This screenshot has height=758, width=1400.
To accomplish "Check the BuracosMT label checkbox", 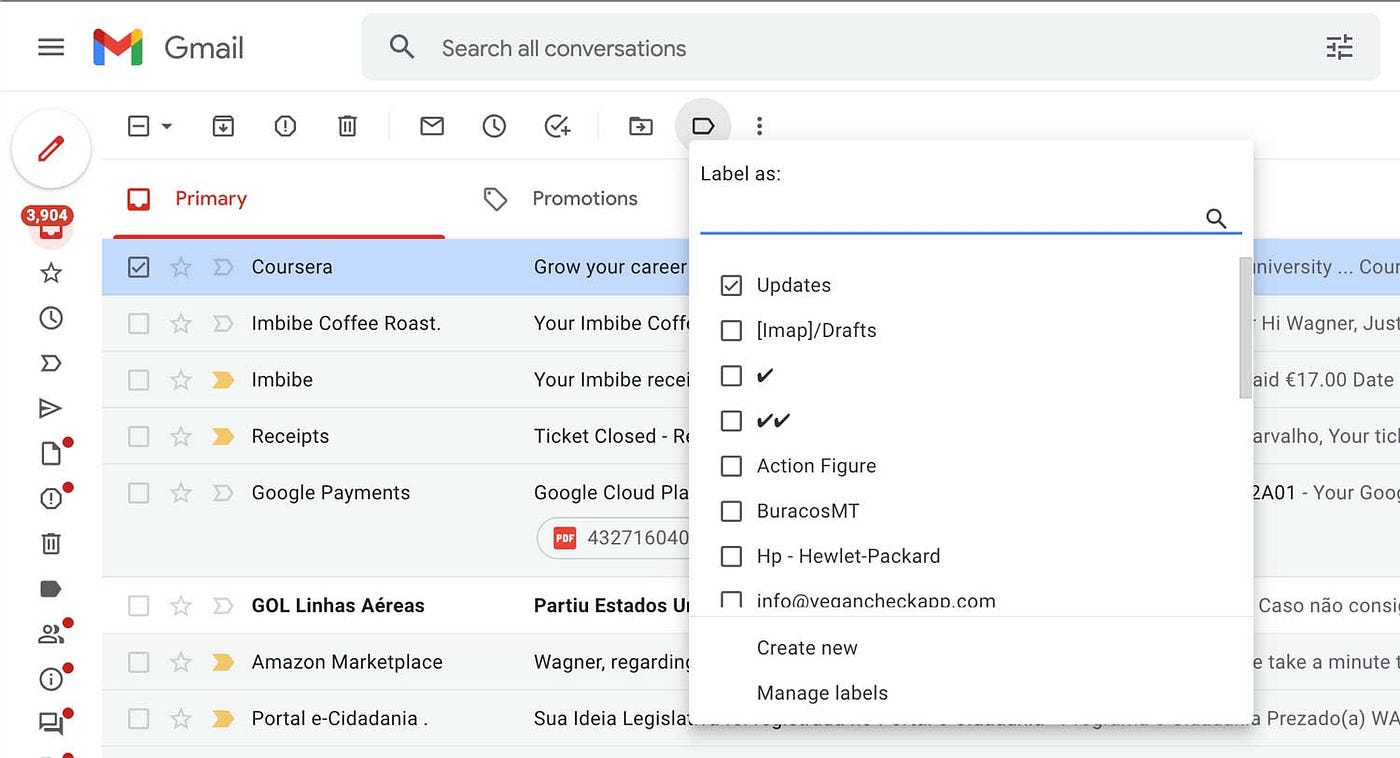I will [x=731, y=511].
